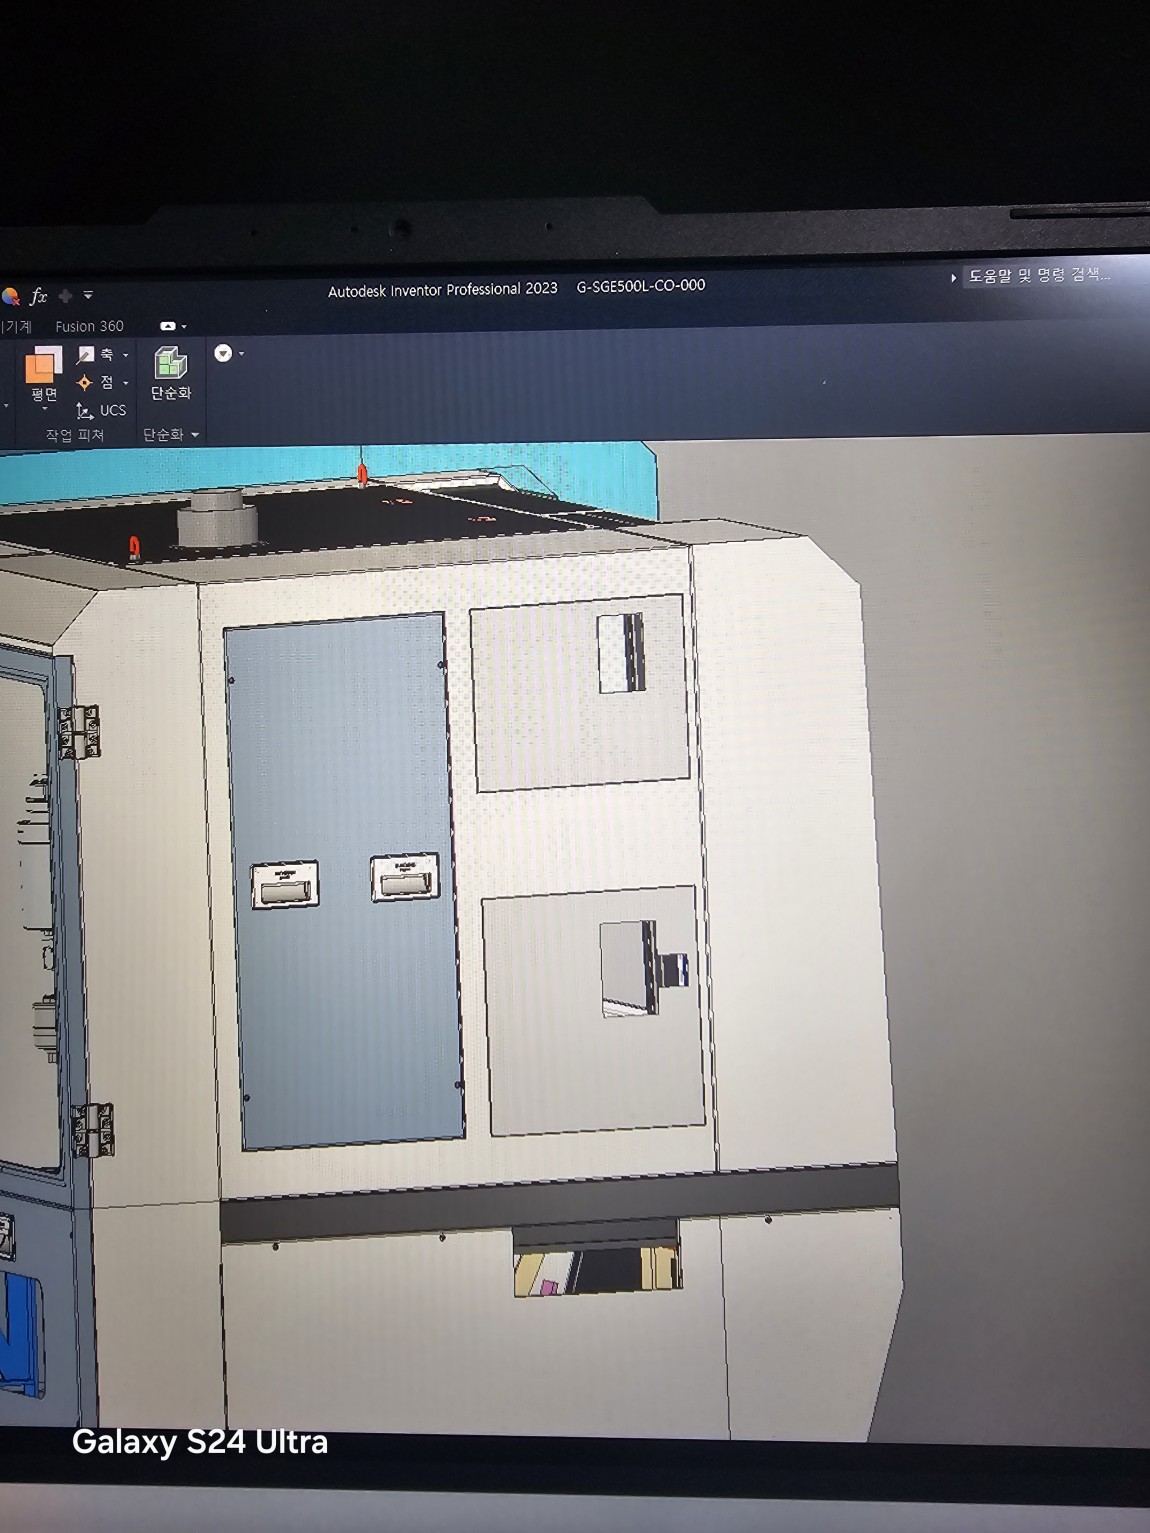Click the appearance color ball icon
1150x1533 pixels.
tap(10, 296)
